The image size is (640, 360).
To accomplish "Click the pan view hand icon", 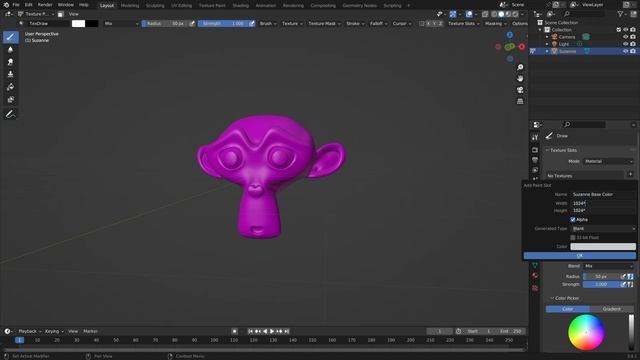I will (x=520, y=78).
